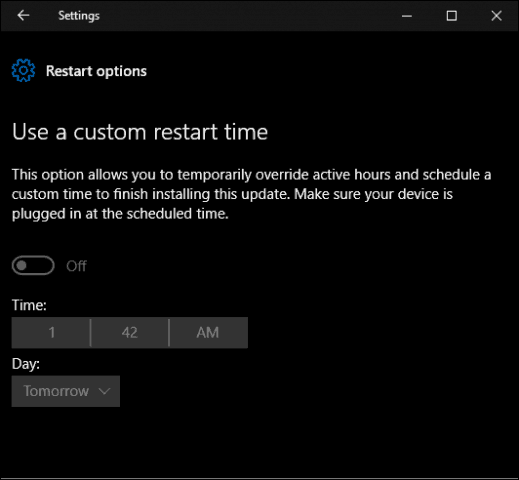Select the minutes field showing 42
This screenshot has height=480, width=519.
point(130,333)
